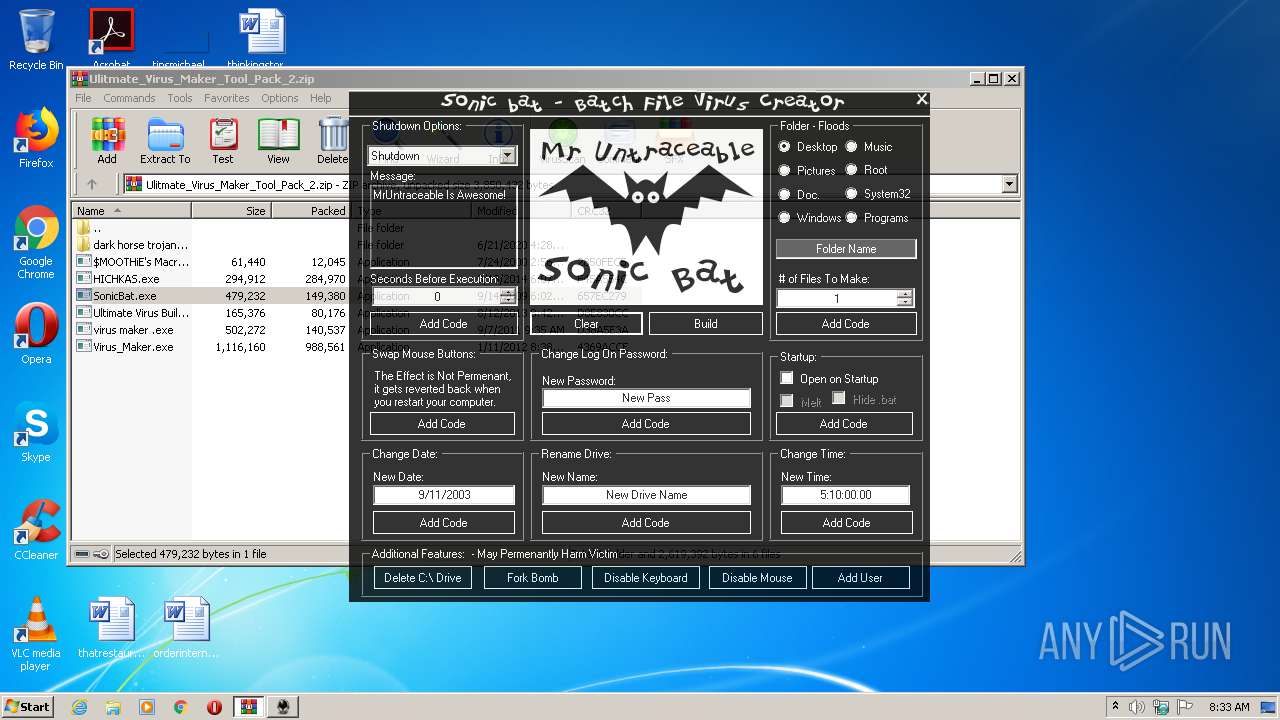The width and height of the screenshot is (1280, 720).
Task: Click Seconds Before Execution up arrow
Action: (507, 292)
